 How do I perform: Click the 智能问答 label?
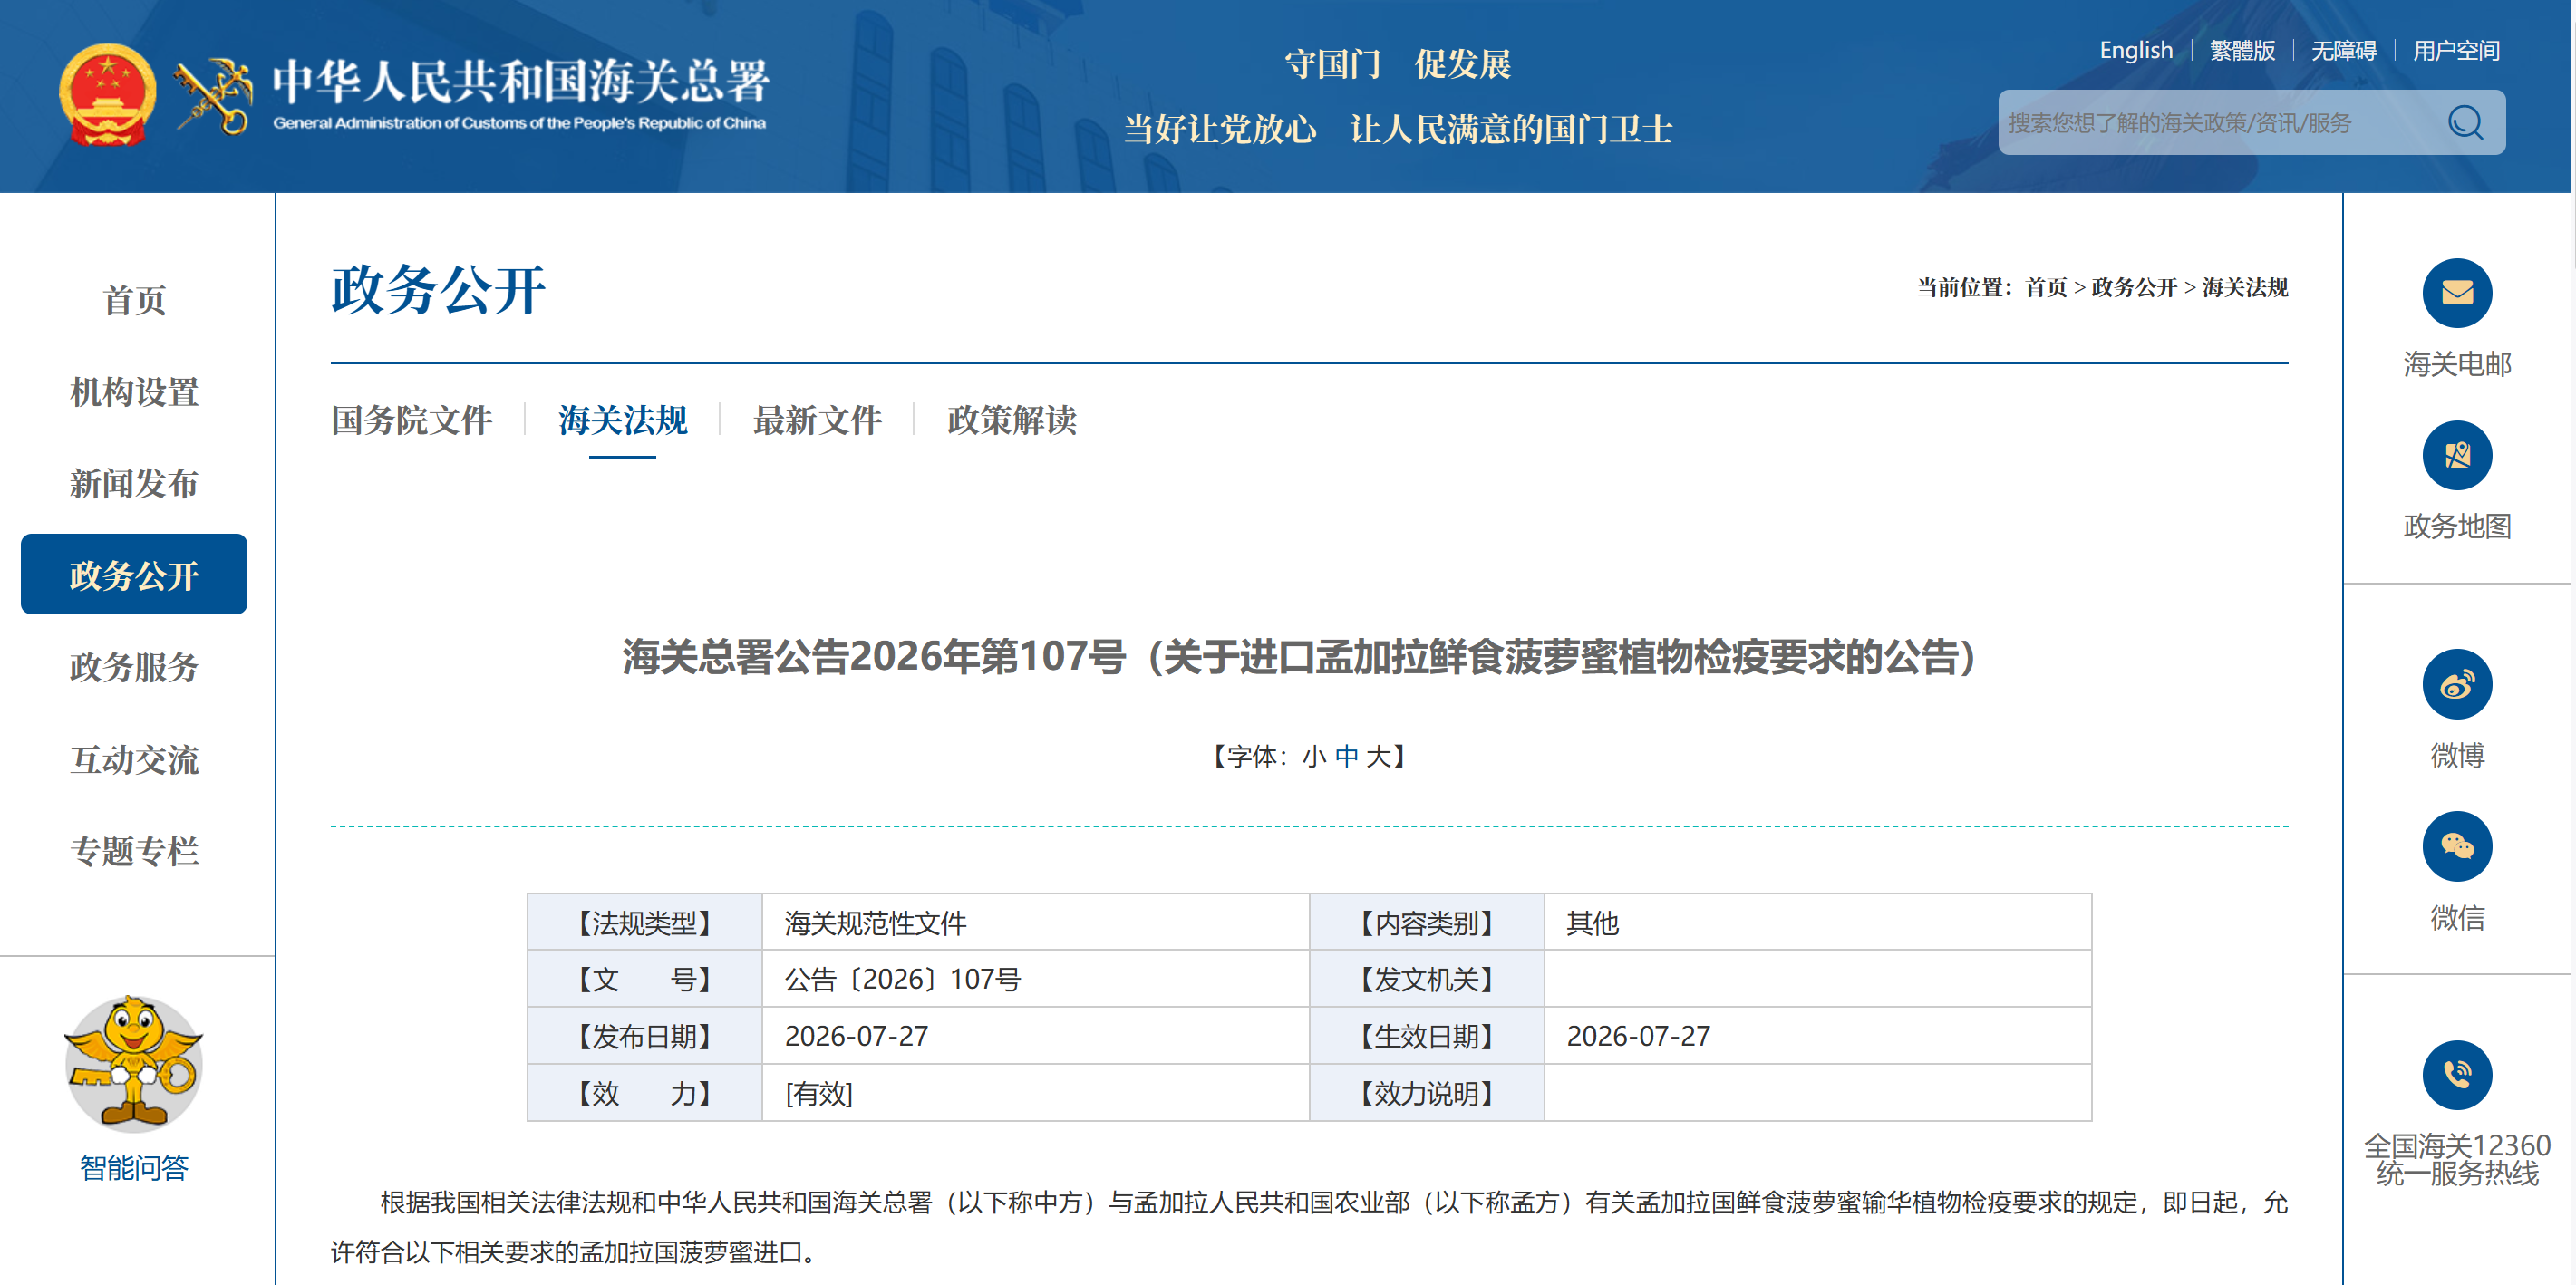click(134, 1167)
